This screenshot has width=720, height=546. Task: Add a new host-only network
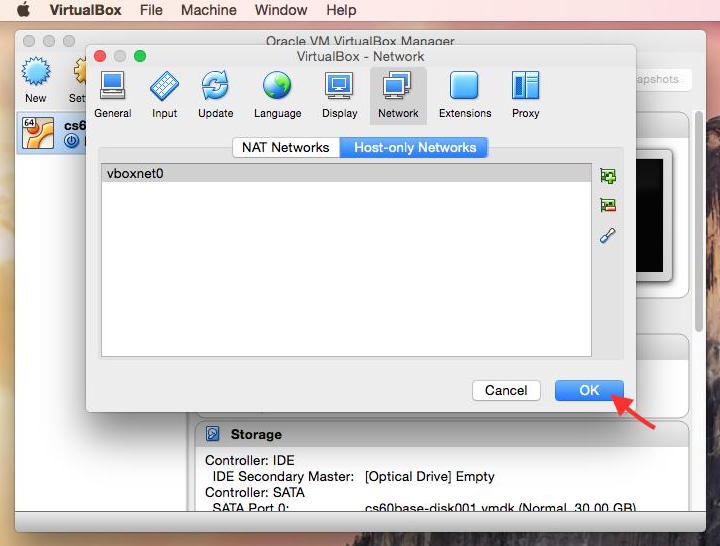pos(608,176)
